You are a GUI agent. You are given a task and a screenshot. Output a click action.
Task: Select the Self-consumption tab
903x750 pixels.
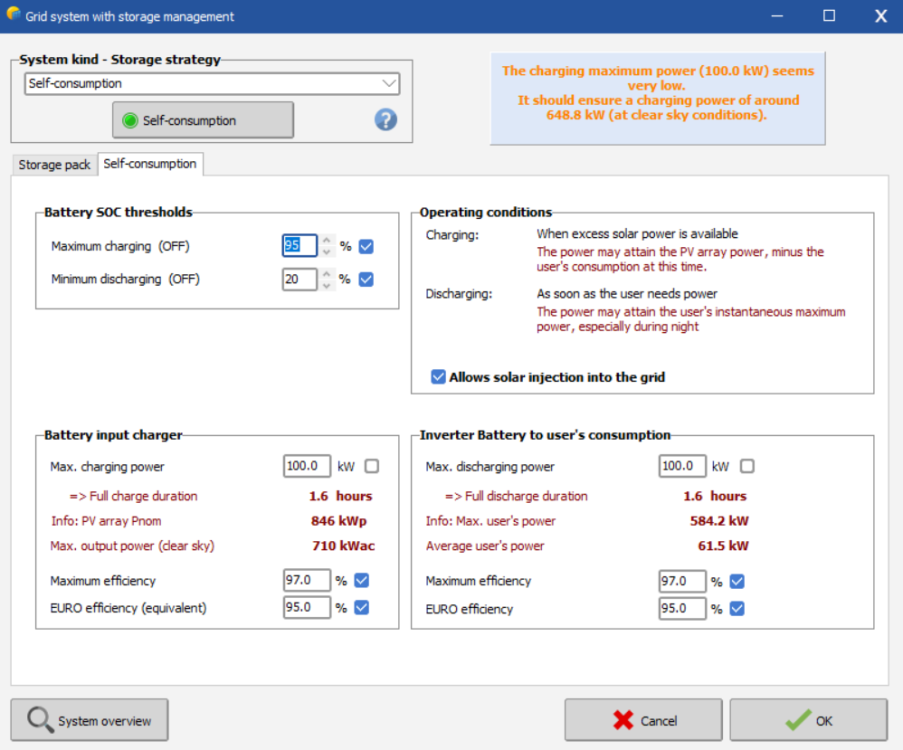[150, 164]
